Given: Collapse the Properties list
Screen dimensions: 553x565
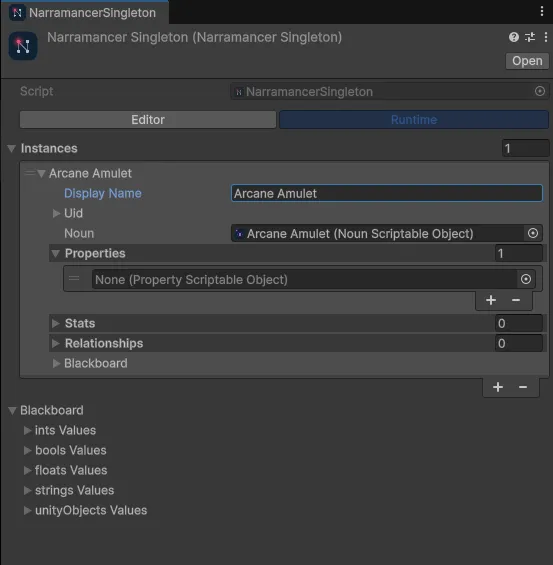Looking at the screenshot, I should (x=55, y=254).
